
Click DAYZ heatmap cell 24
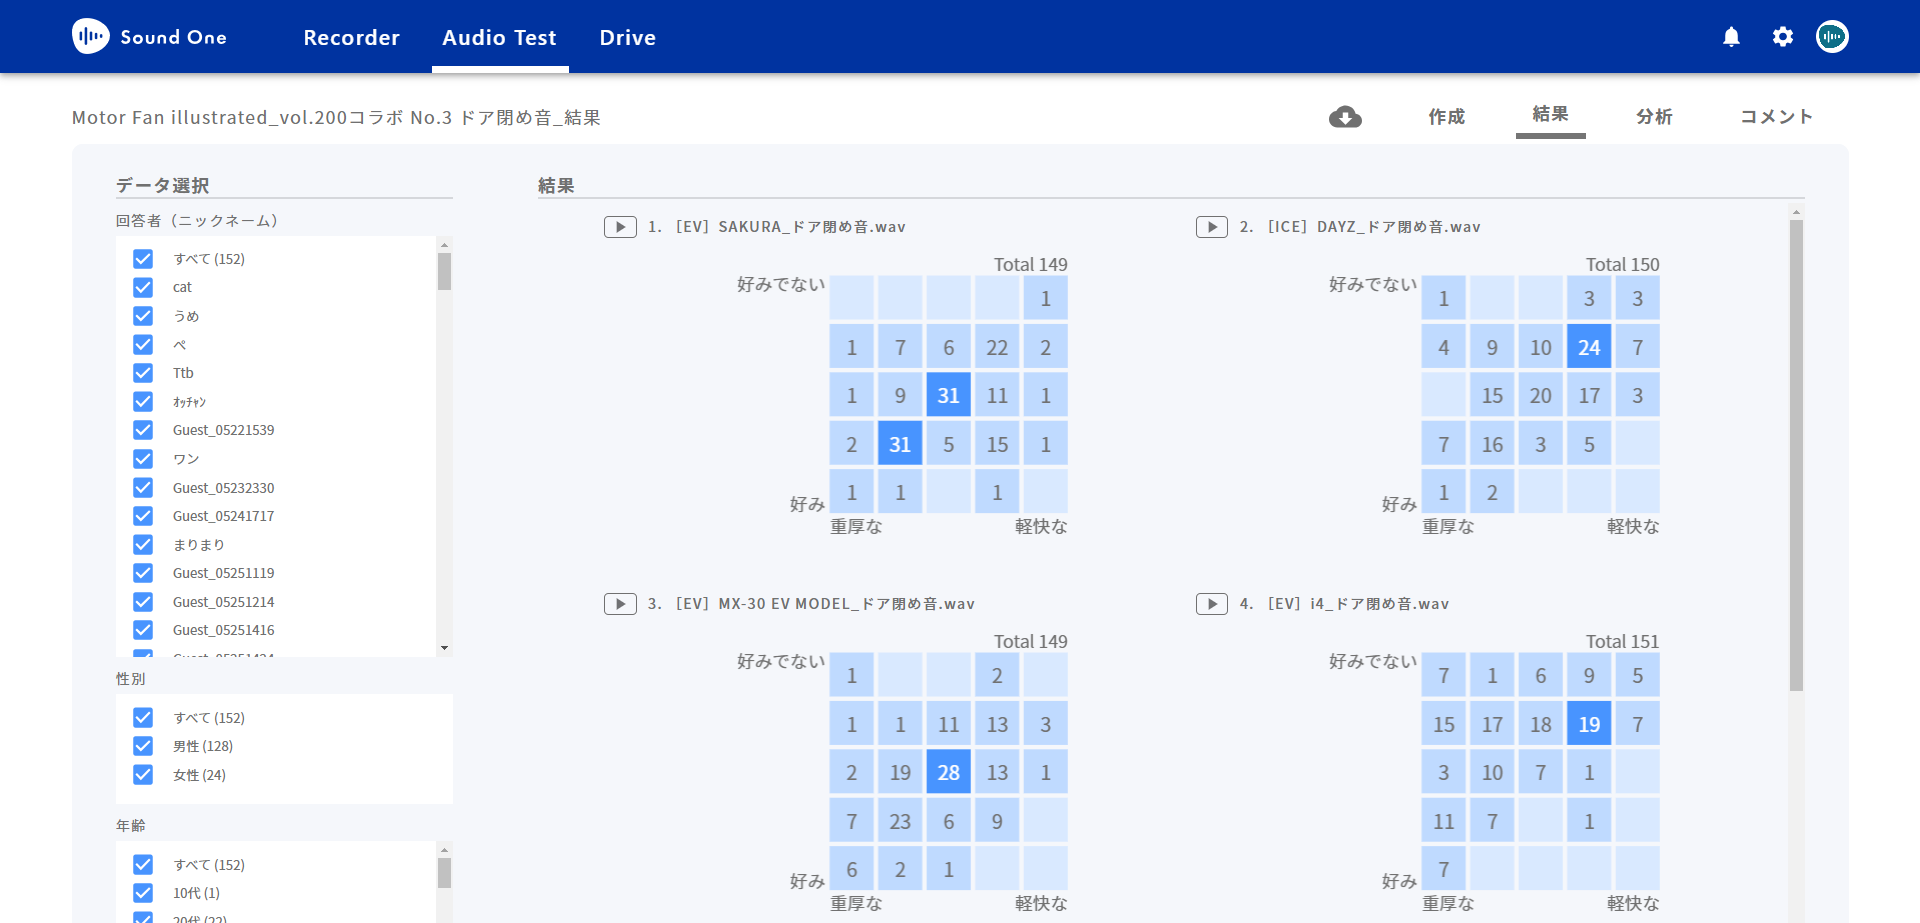click(1589, 347)
